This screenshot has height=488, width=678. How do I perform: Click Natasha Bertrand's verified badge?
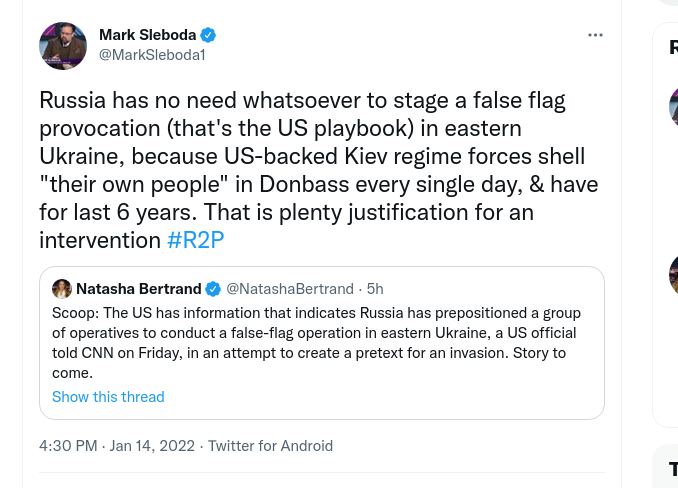pos(213,289)
